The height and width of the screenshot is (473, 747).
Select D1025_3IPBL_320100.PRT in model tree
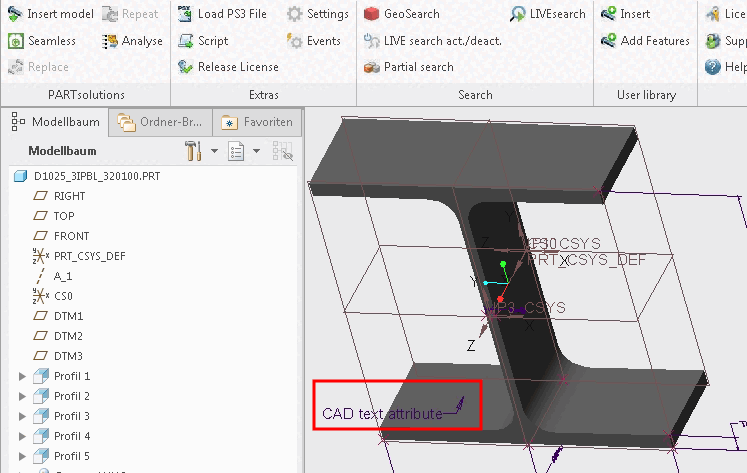pos(97,176)
